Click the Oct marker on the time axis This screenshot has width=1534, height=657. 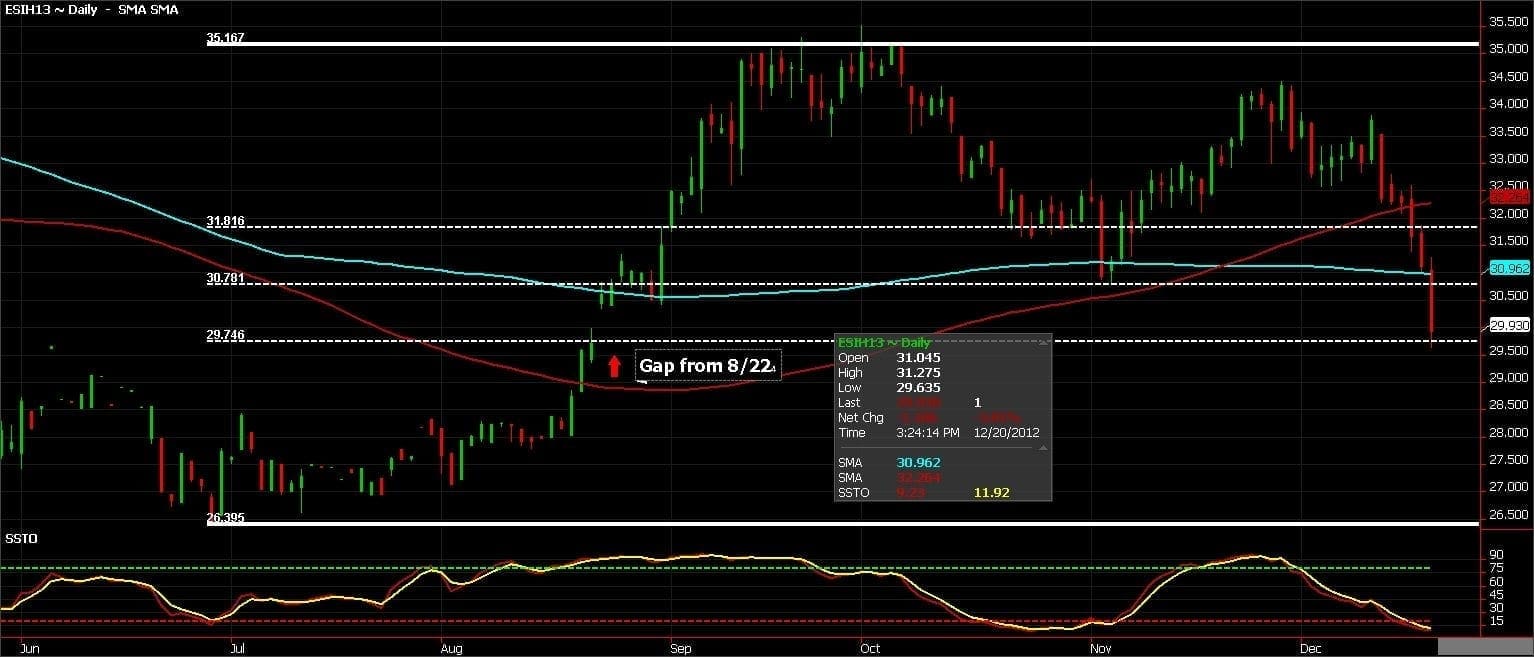click(x=869, y=648)
